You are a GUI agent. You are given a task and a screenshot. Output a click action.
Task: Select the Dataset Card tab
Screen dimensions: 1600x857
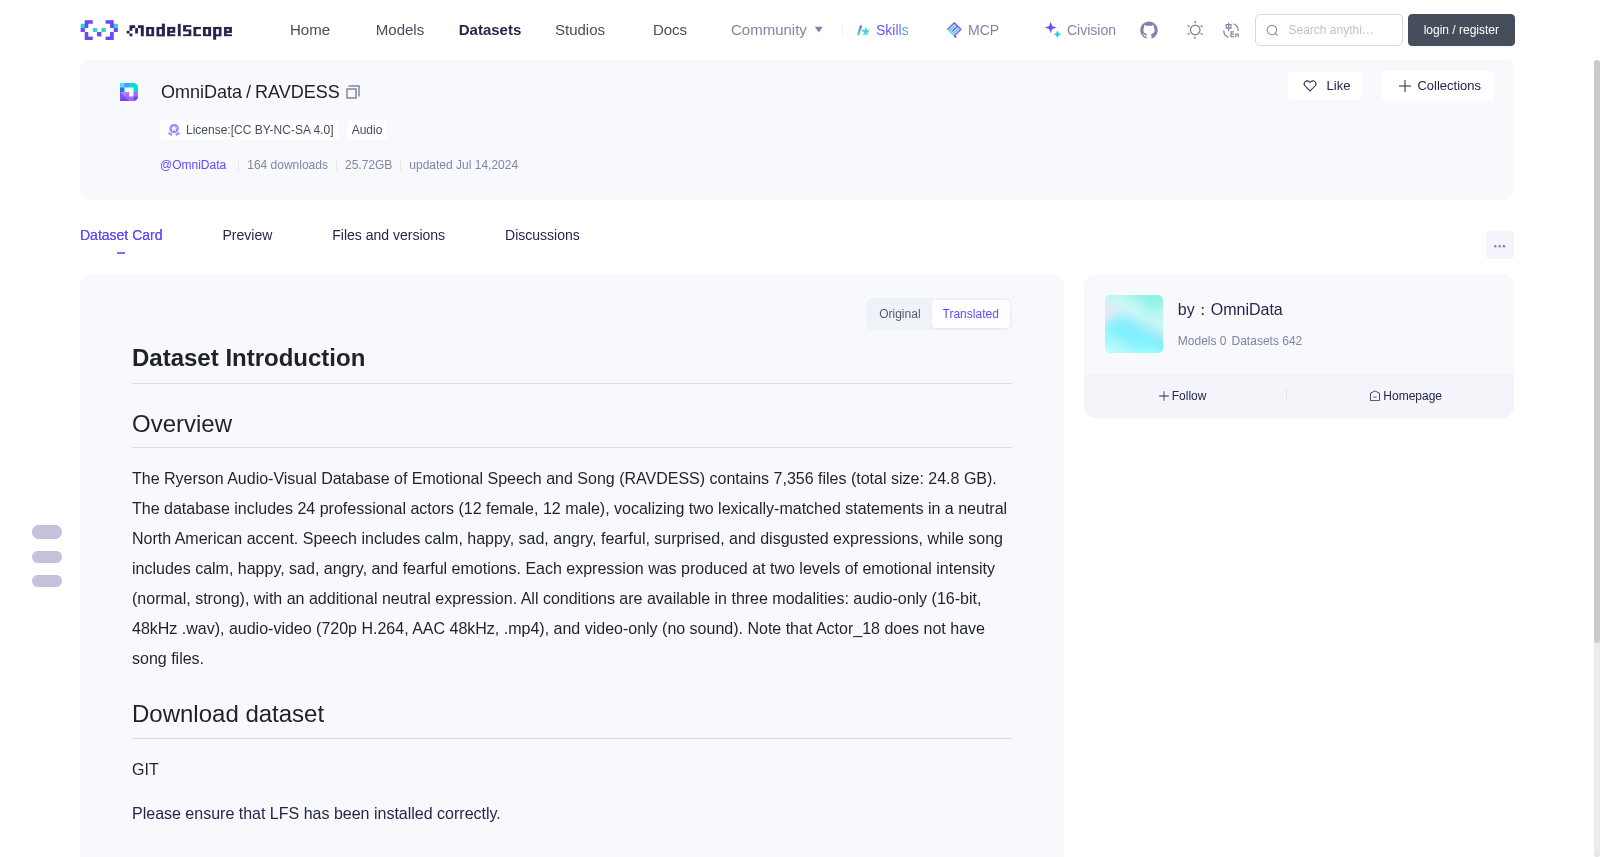click(x=121, y=235)
